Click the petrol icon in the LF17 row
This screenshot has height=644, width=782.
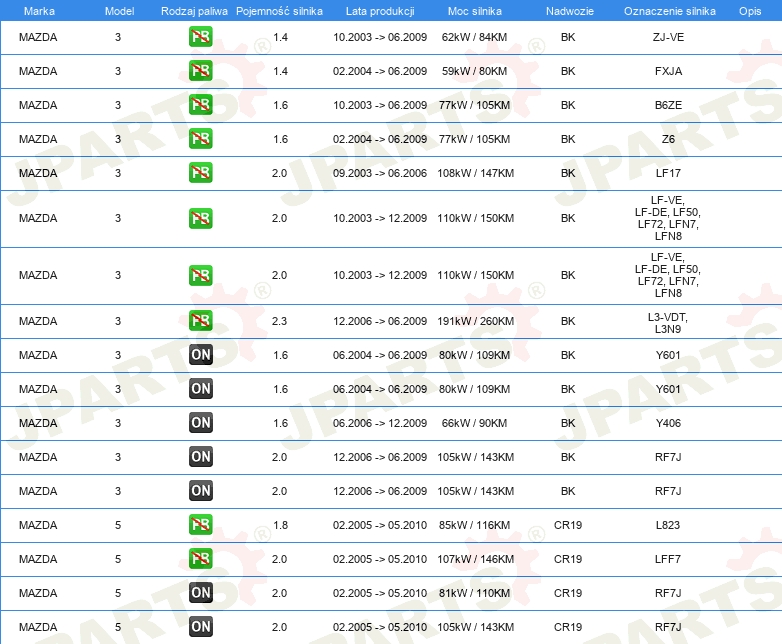[x=200, y=173]
